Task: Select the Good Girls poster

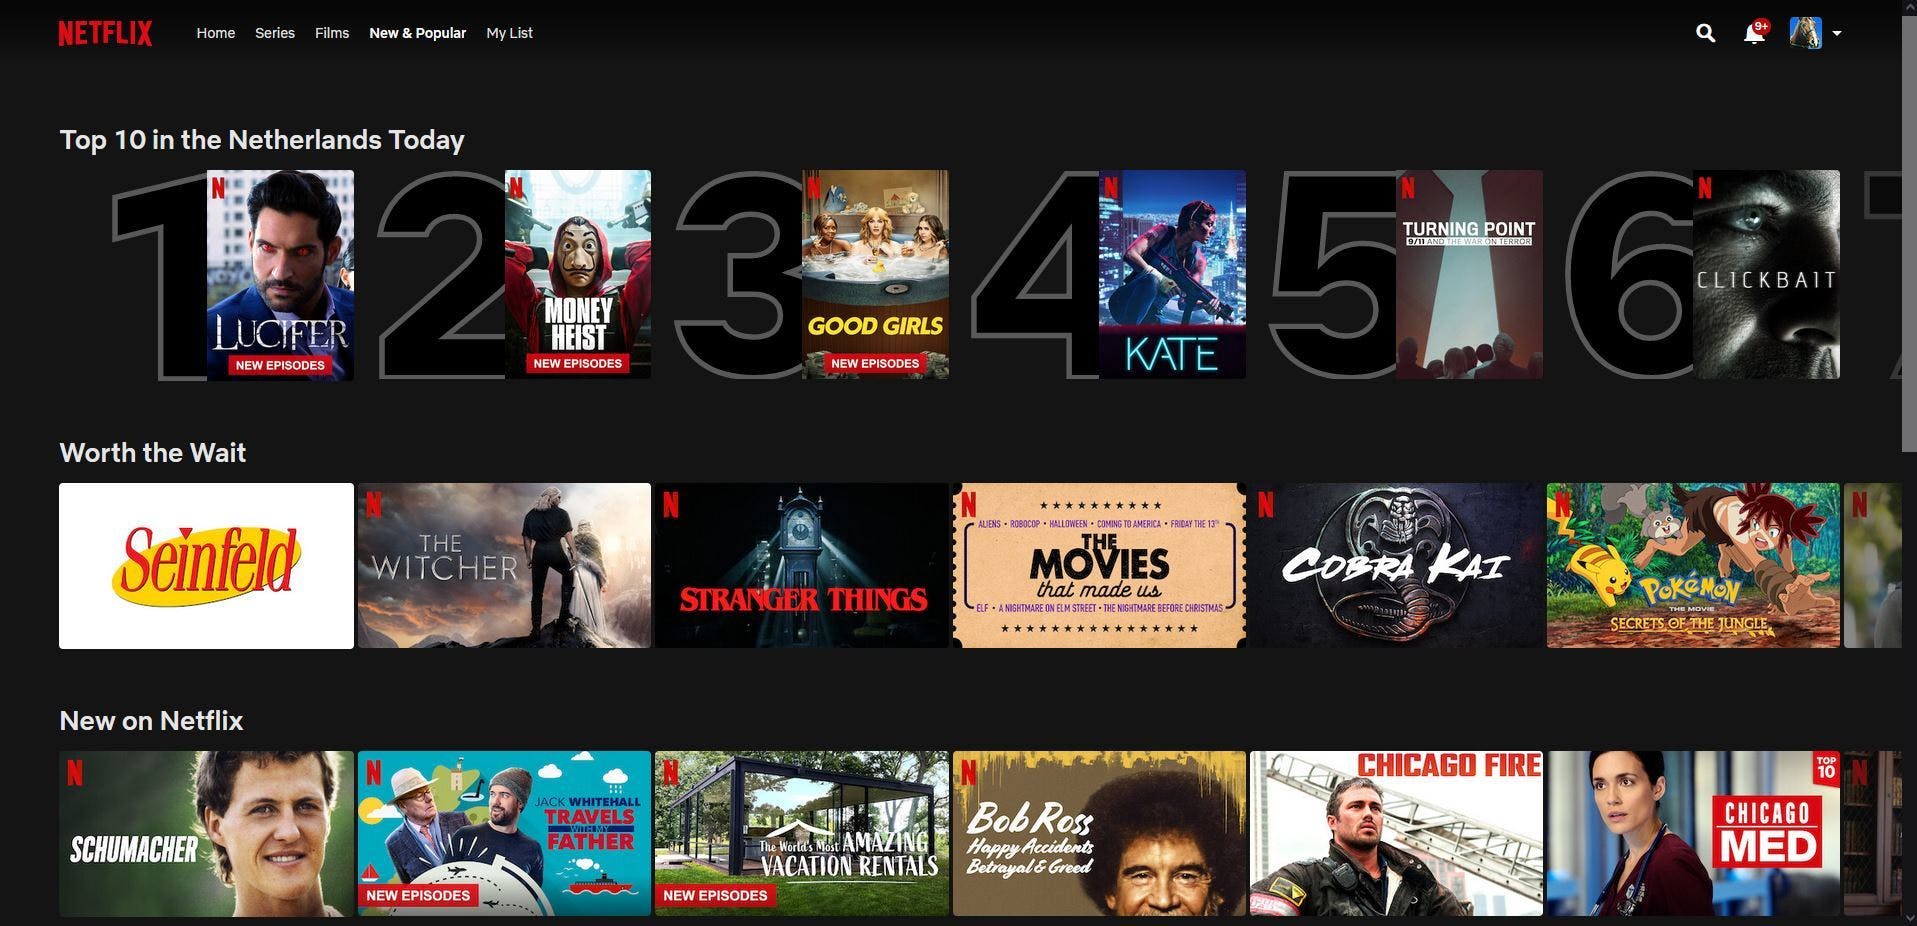Action: [x=875, y=274]
